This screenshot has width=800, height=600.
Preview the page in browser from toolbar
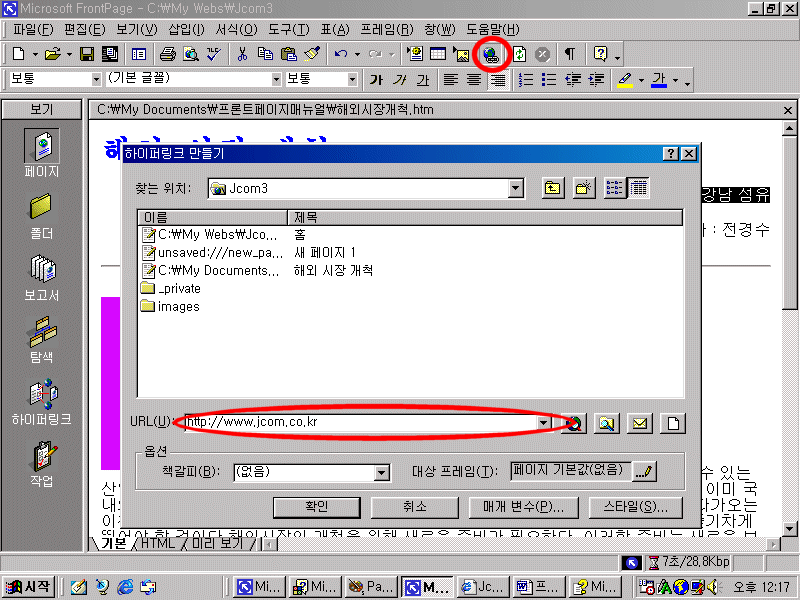(191, 54)
